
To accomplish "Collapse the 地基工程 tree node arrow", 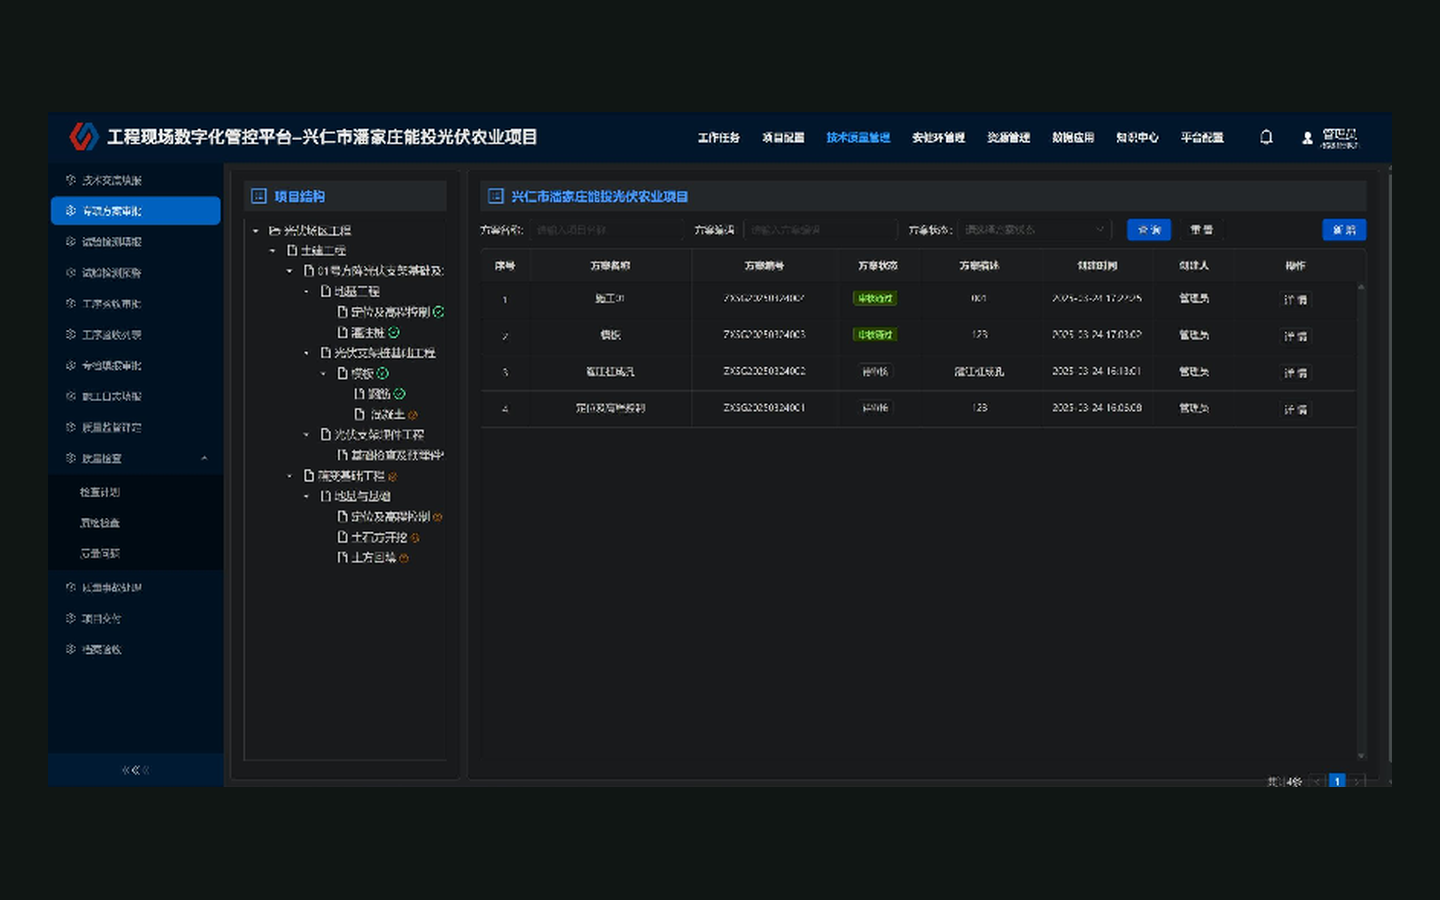I will [x=306, y=292].
